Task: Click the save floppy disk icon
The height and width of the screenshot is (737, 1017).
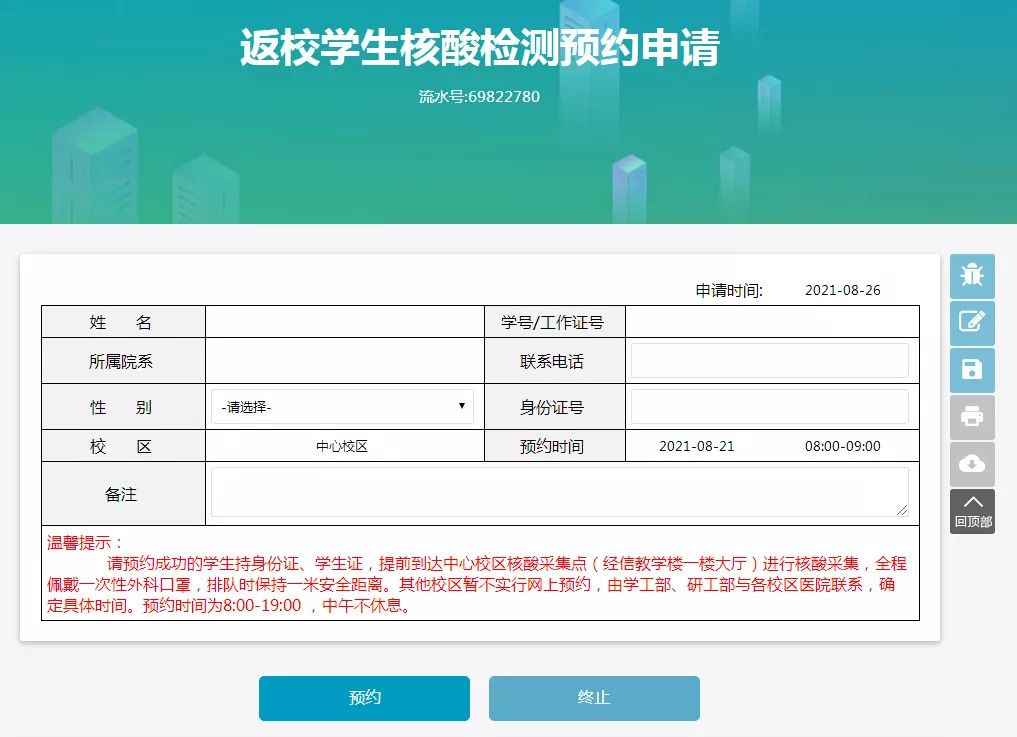Action: 971,369
